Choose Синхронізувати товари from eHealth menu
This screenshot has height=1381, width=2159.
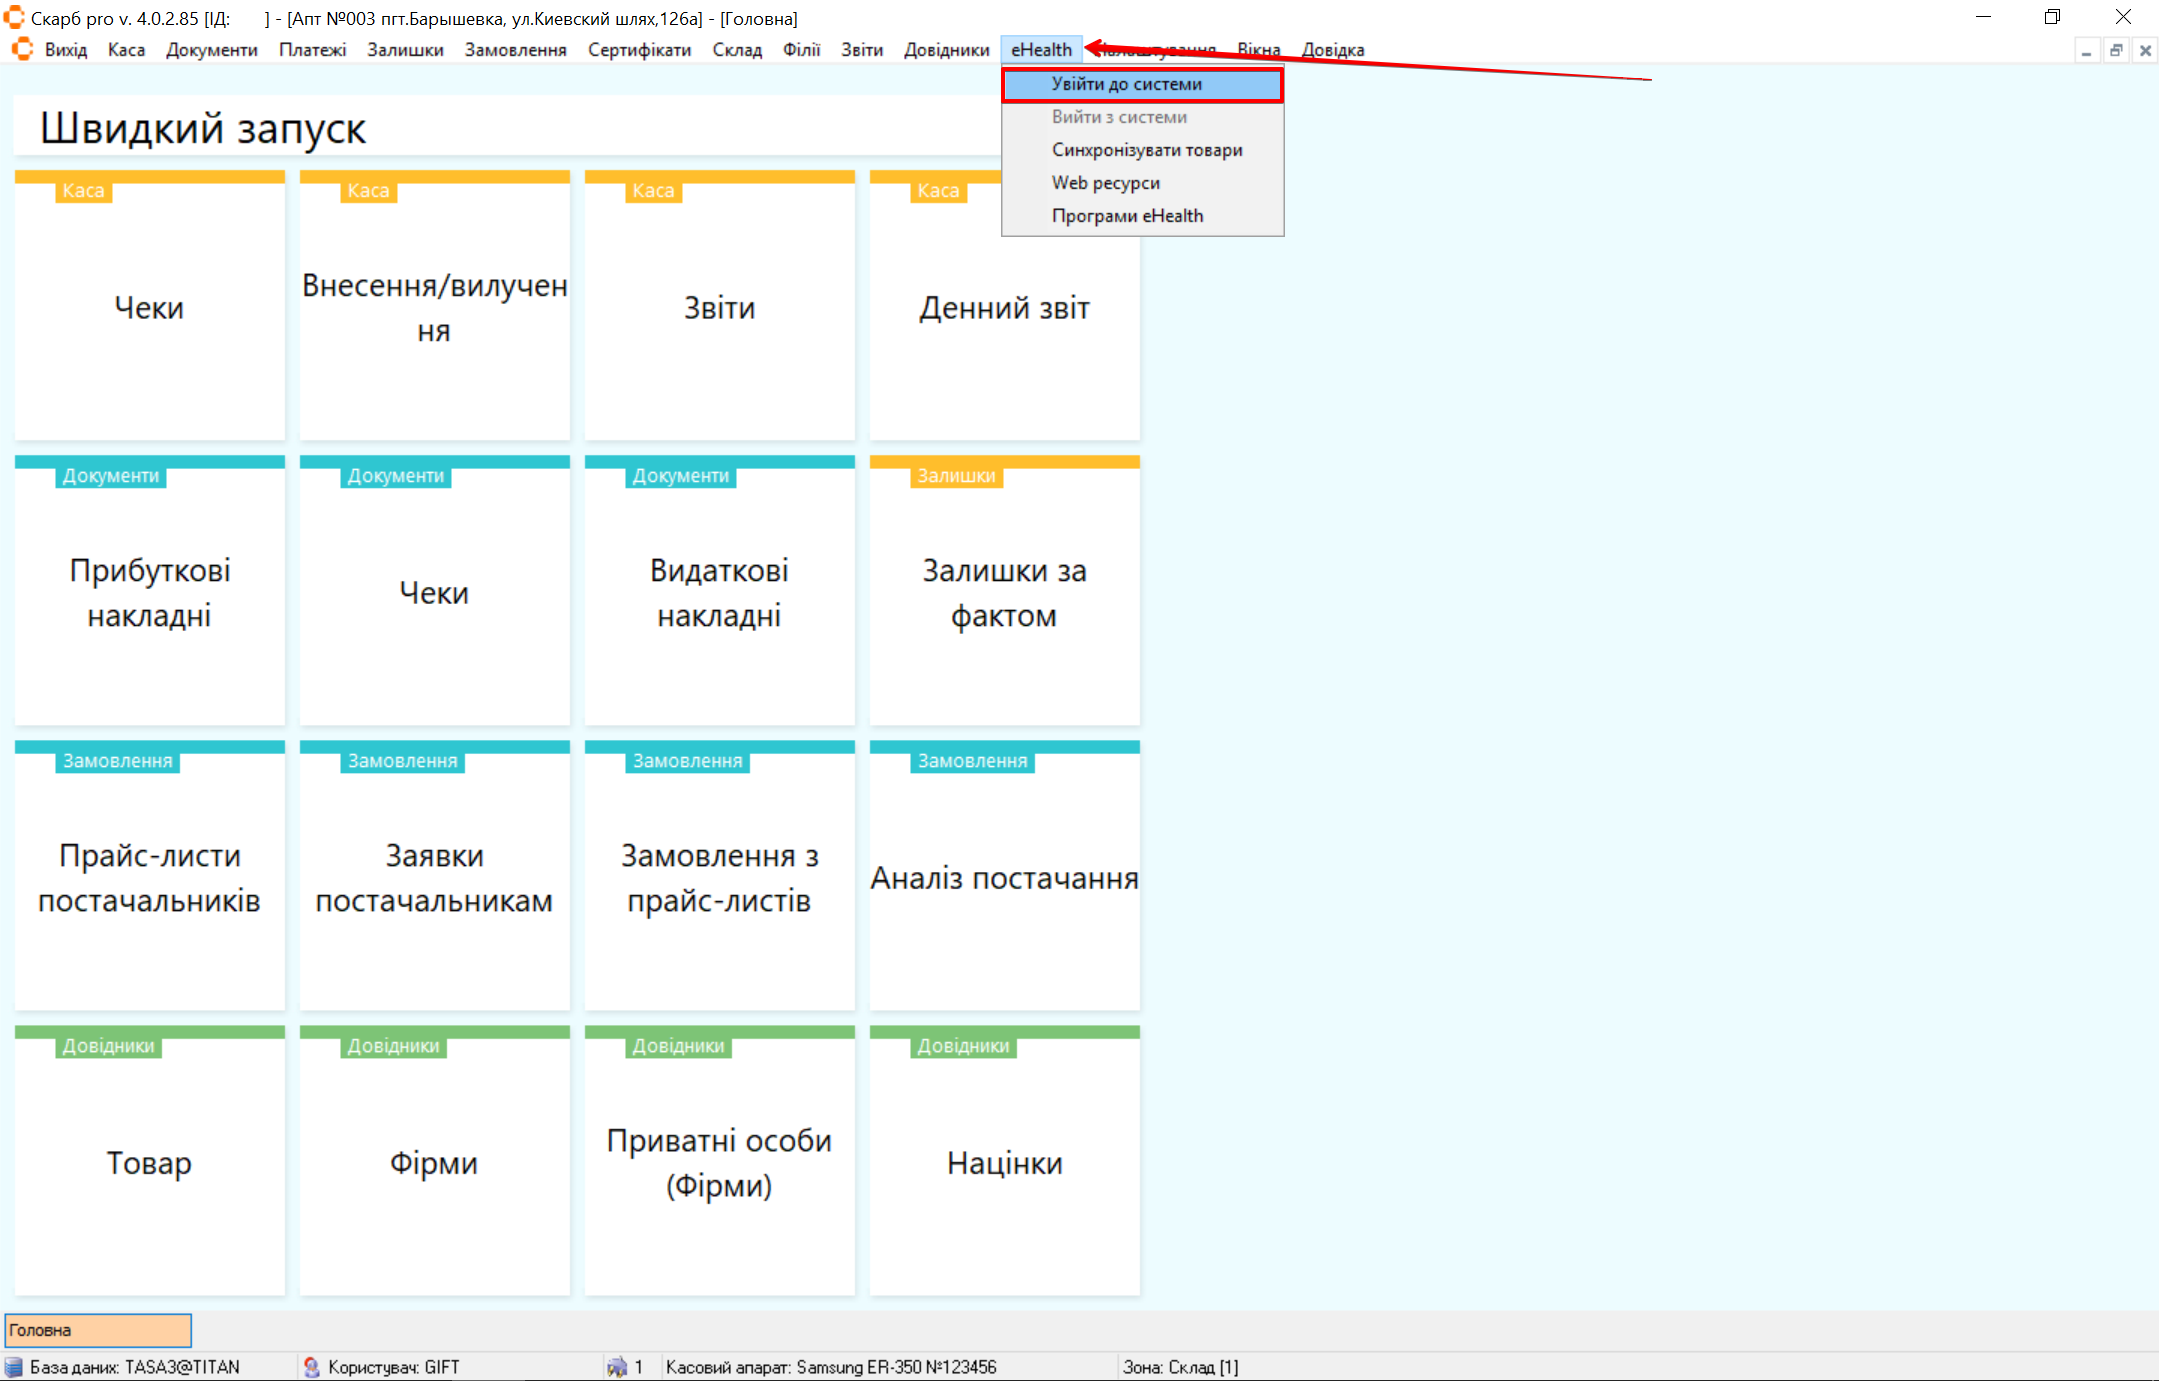(1146, 150)
